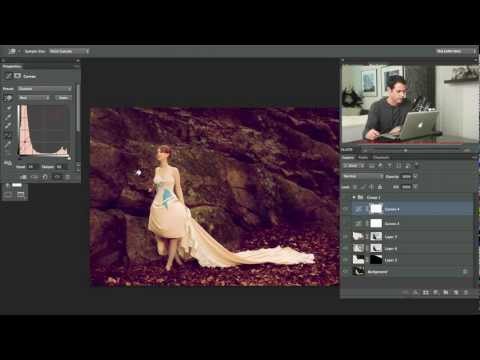This screenshot has height=360, width=480.
Task: Switch to the Layers tab
Action: coord(348,157)
